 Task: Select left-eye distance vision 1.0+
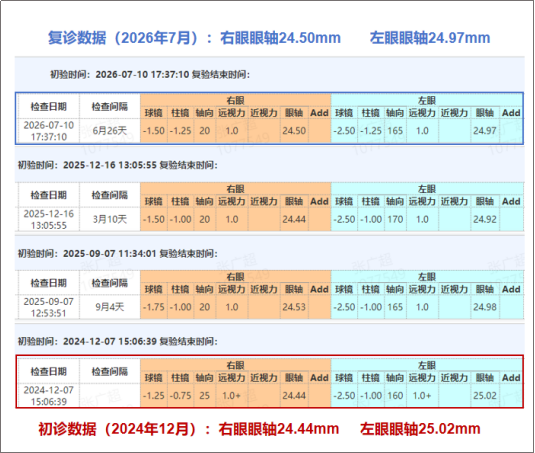tap(422, 396)
